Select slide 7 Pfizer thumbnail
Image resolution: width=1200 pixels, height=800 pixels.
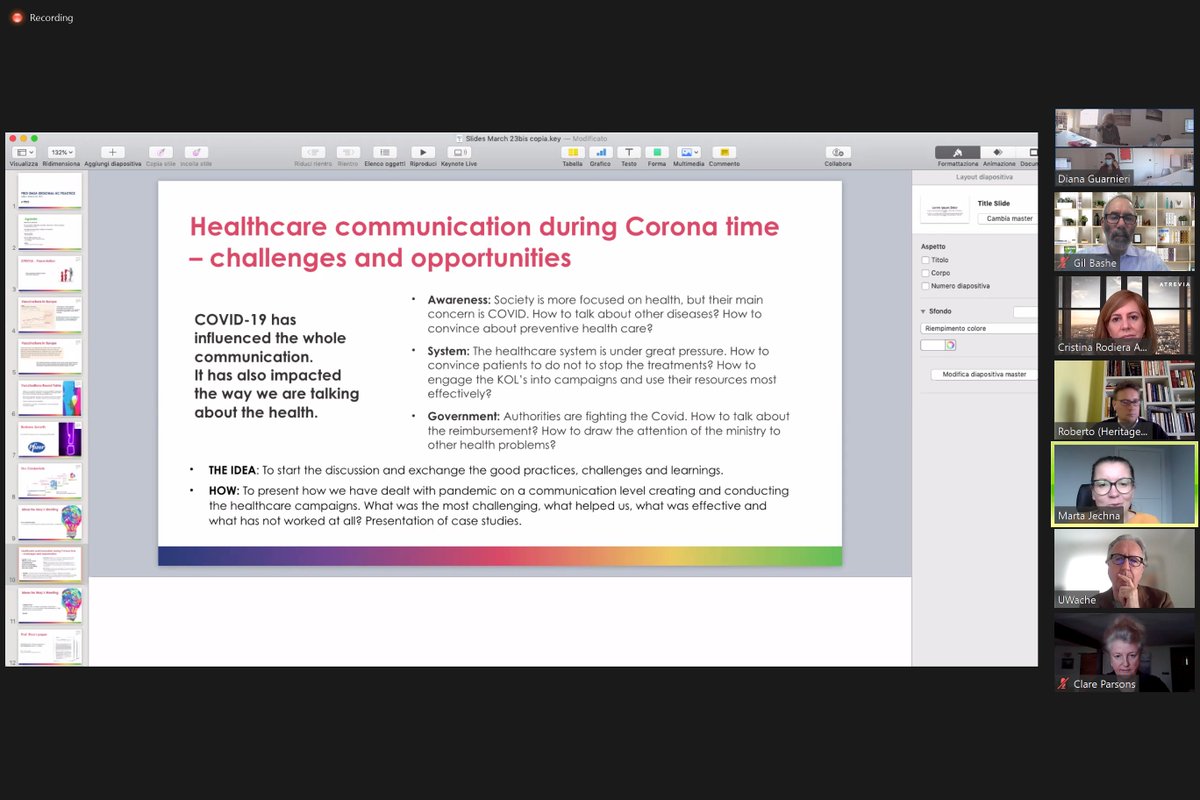(50, 440)
